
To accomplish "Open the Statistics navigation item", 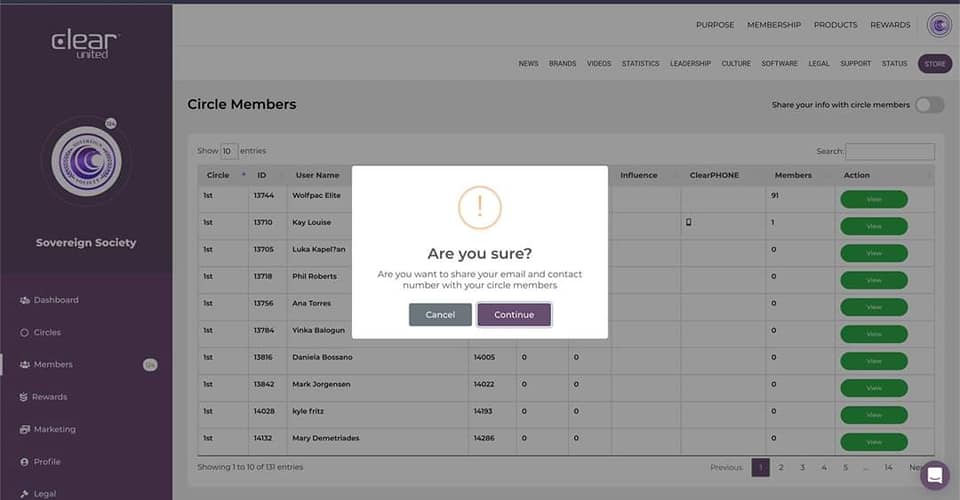I will click(640, 64).
